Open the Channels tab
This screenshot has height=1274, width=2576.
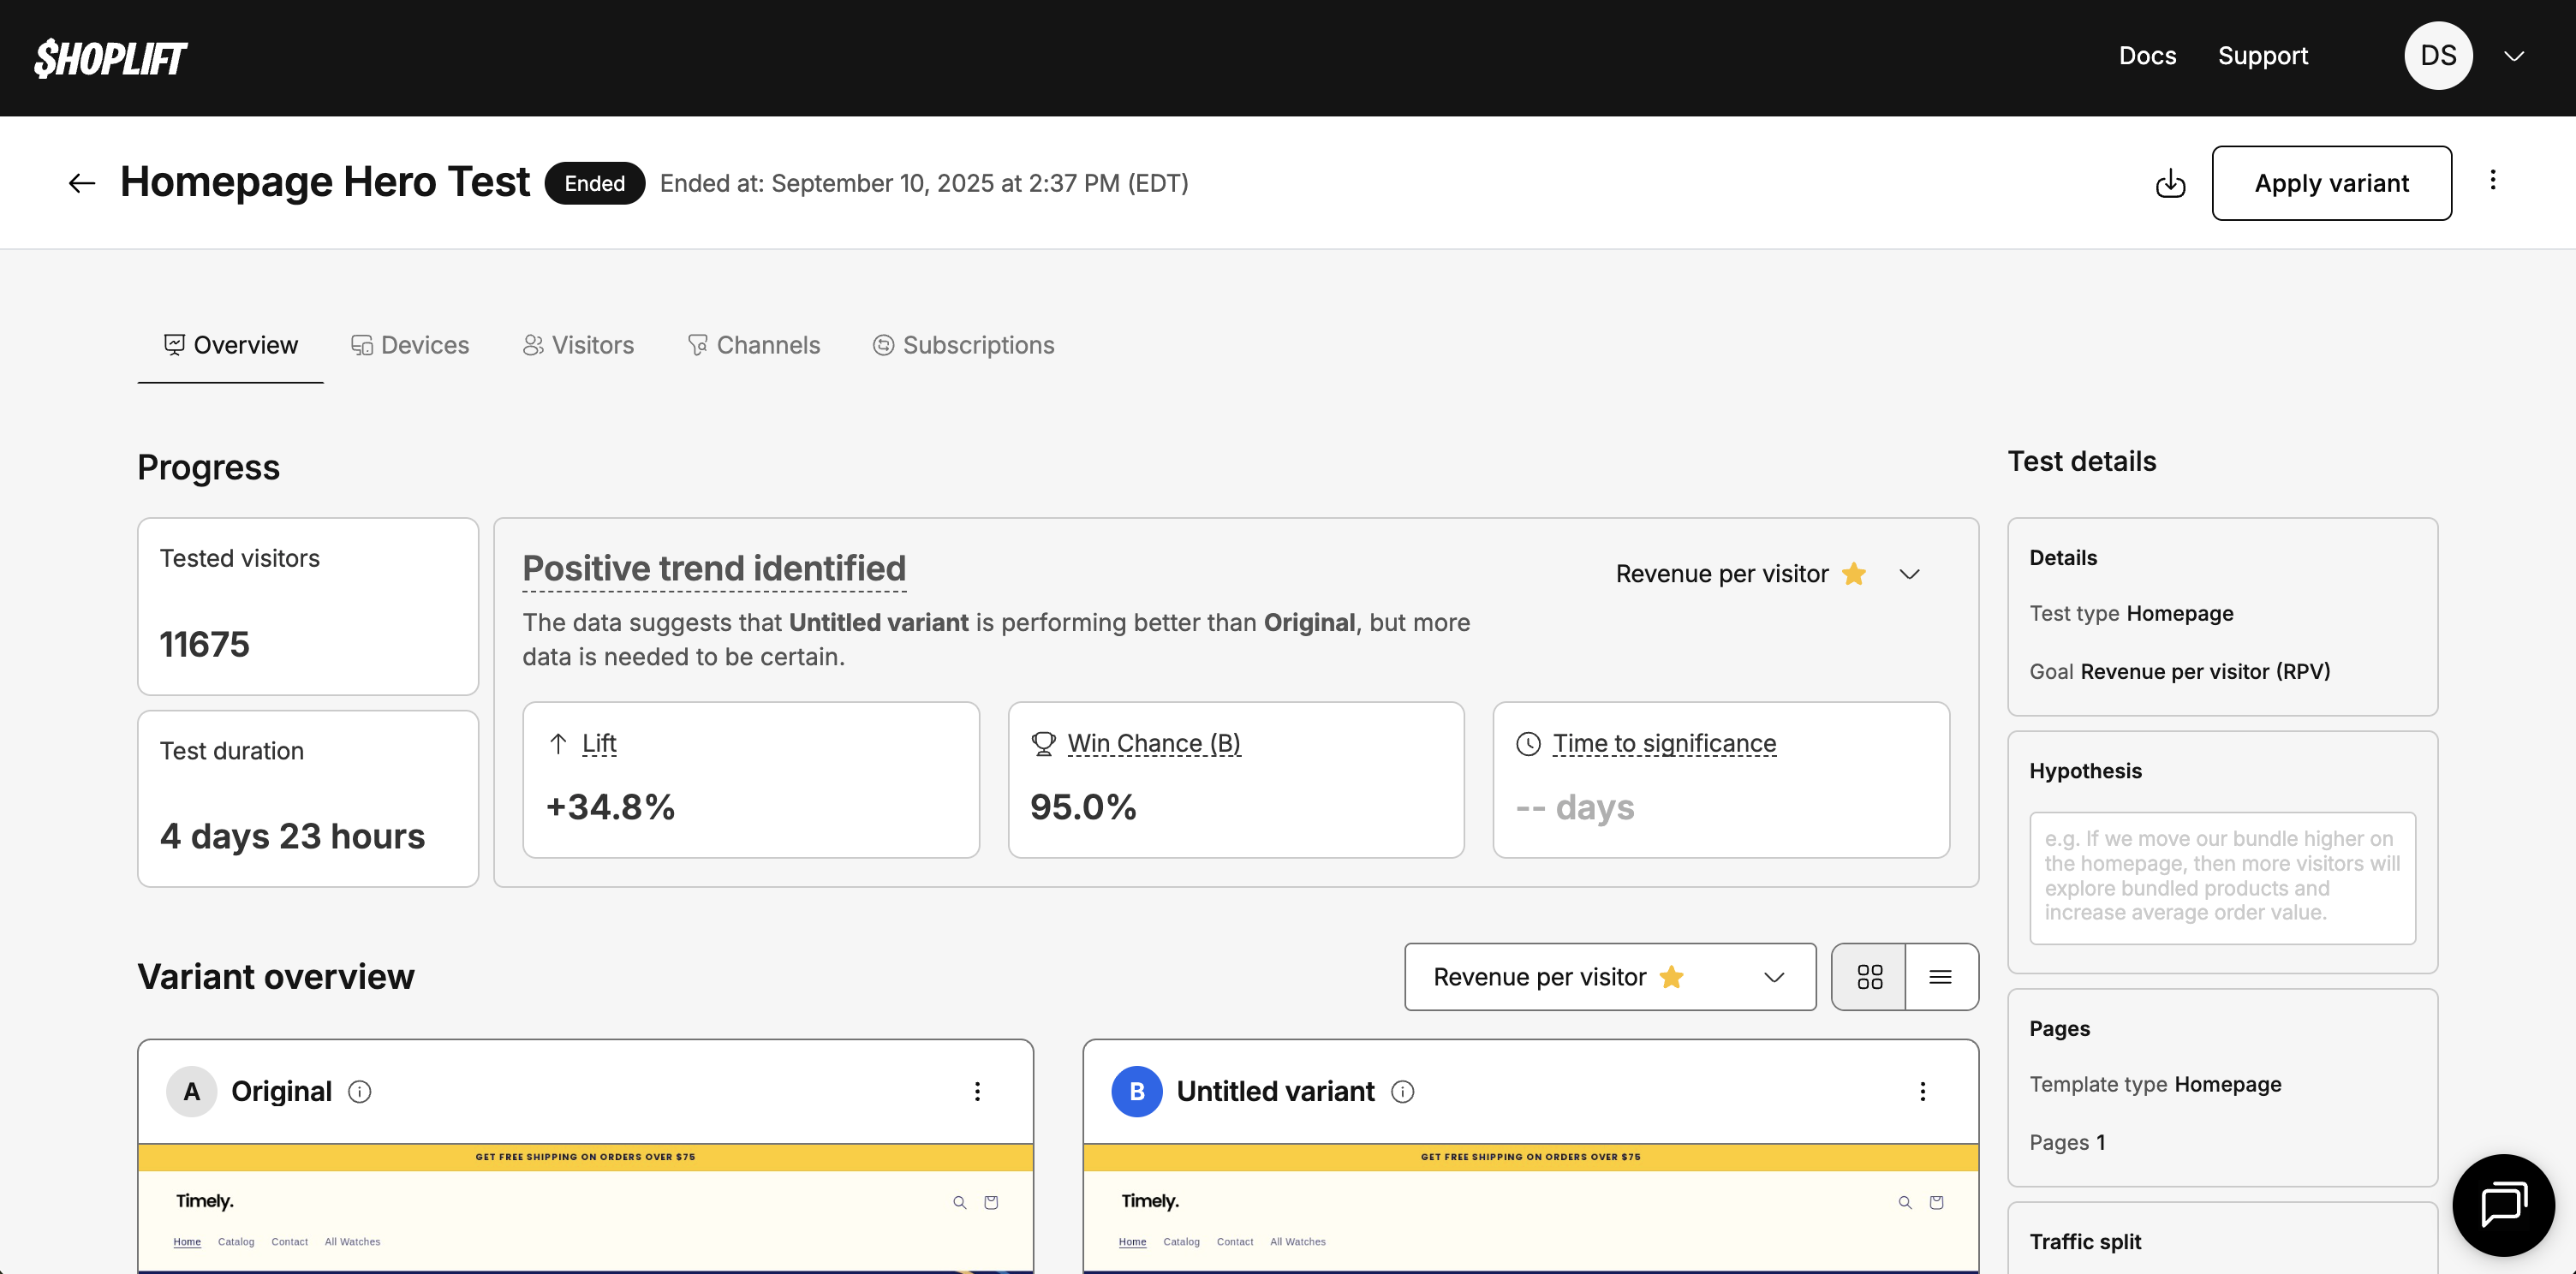coord(754,345)
